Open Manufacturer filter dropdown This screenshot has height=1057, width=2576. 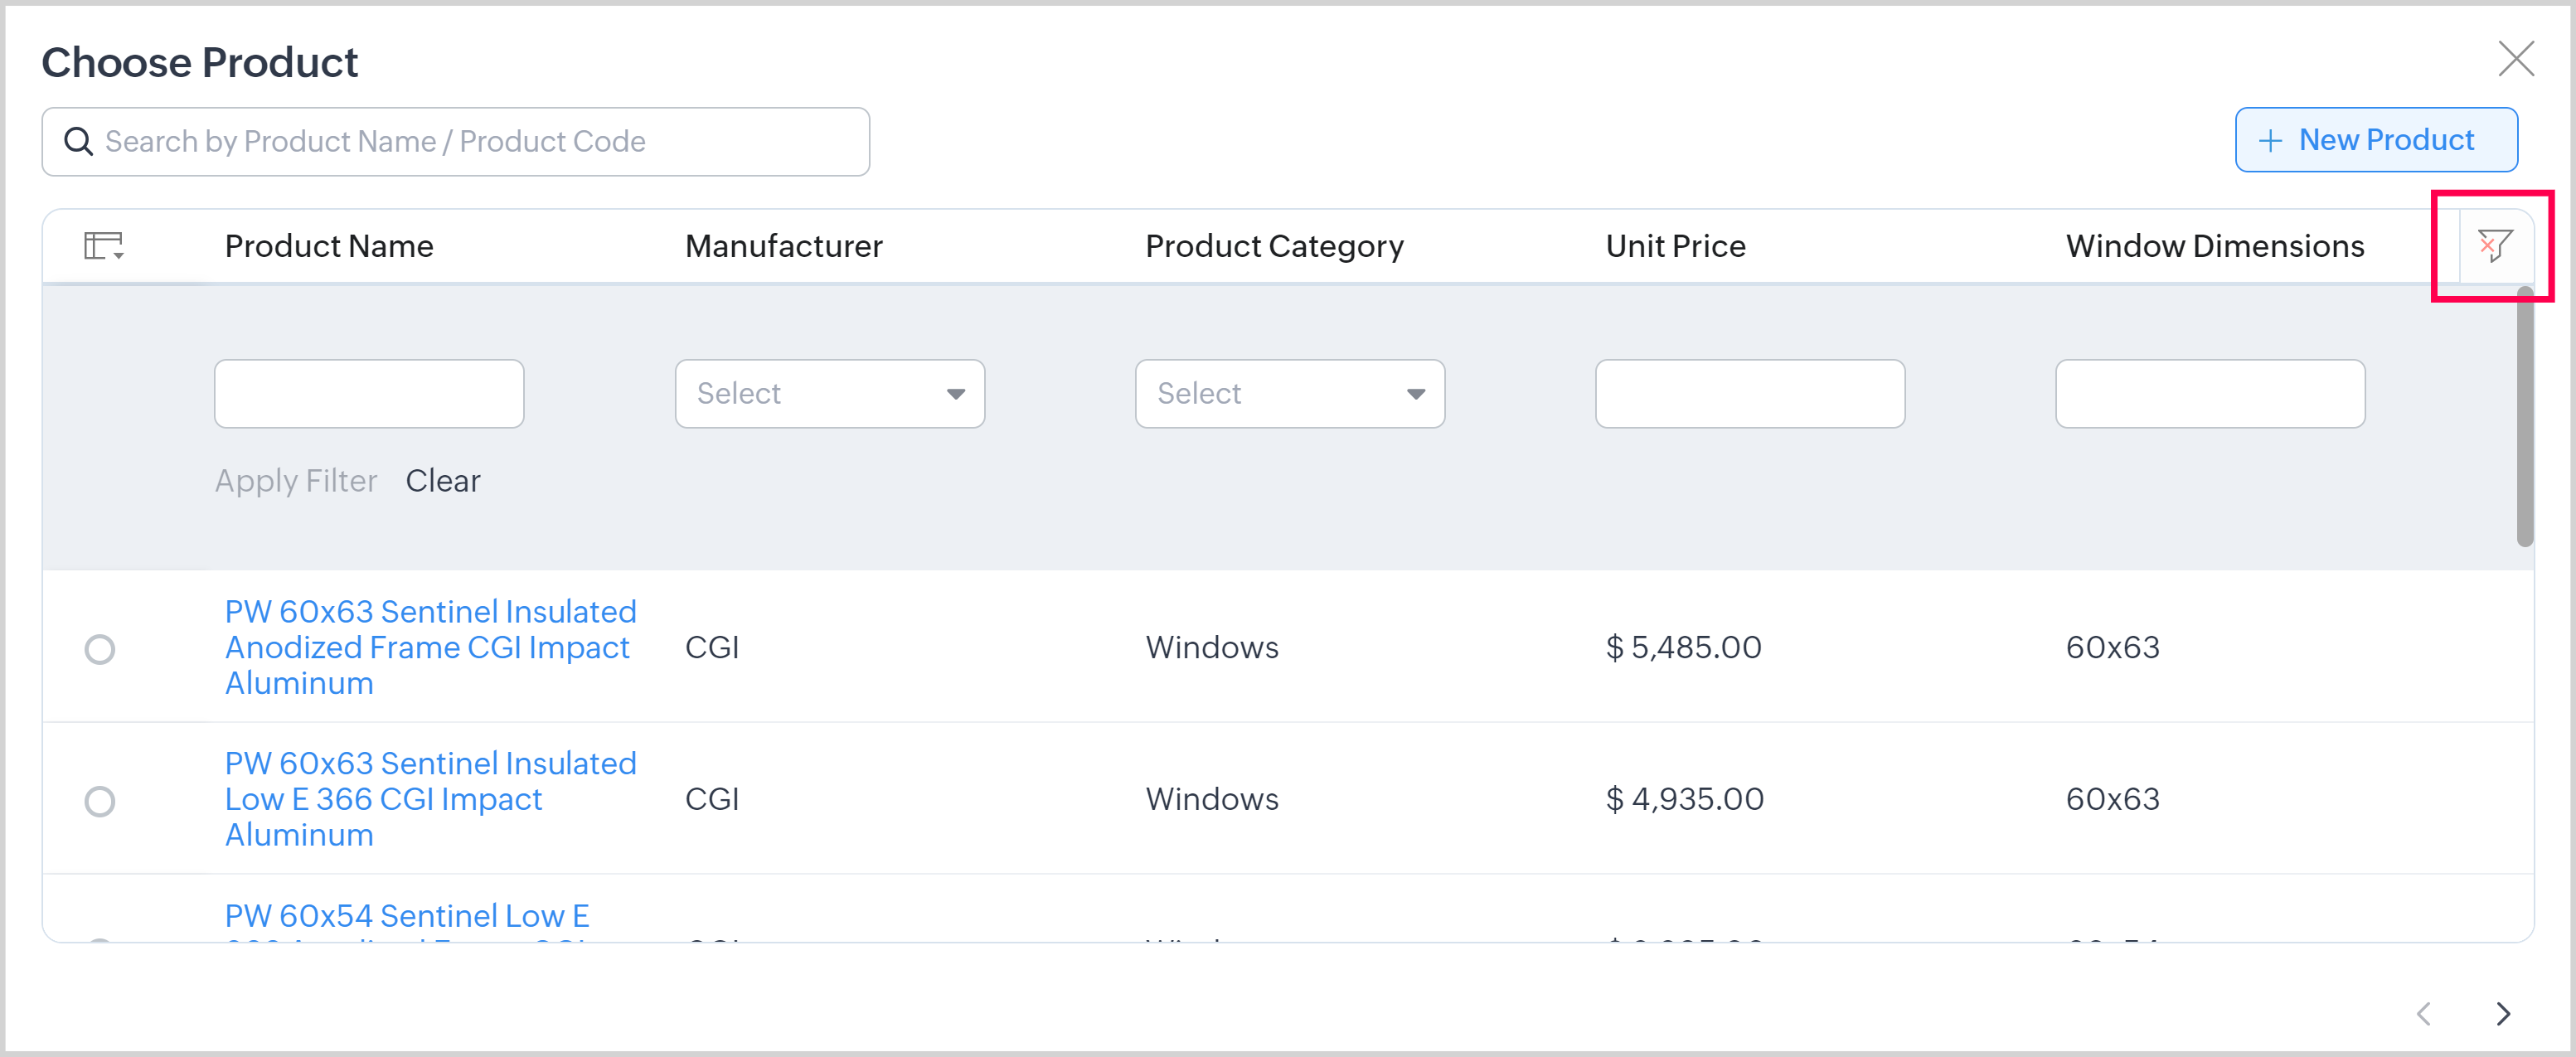coord(829,394)
